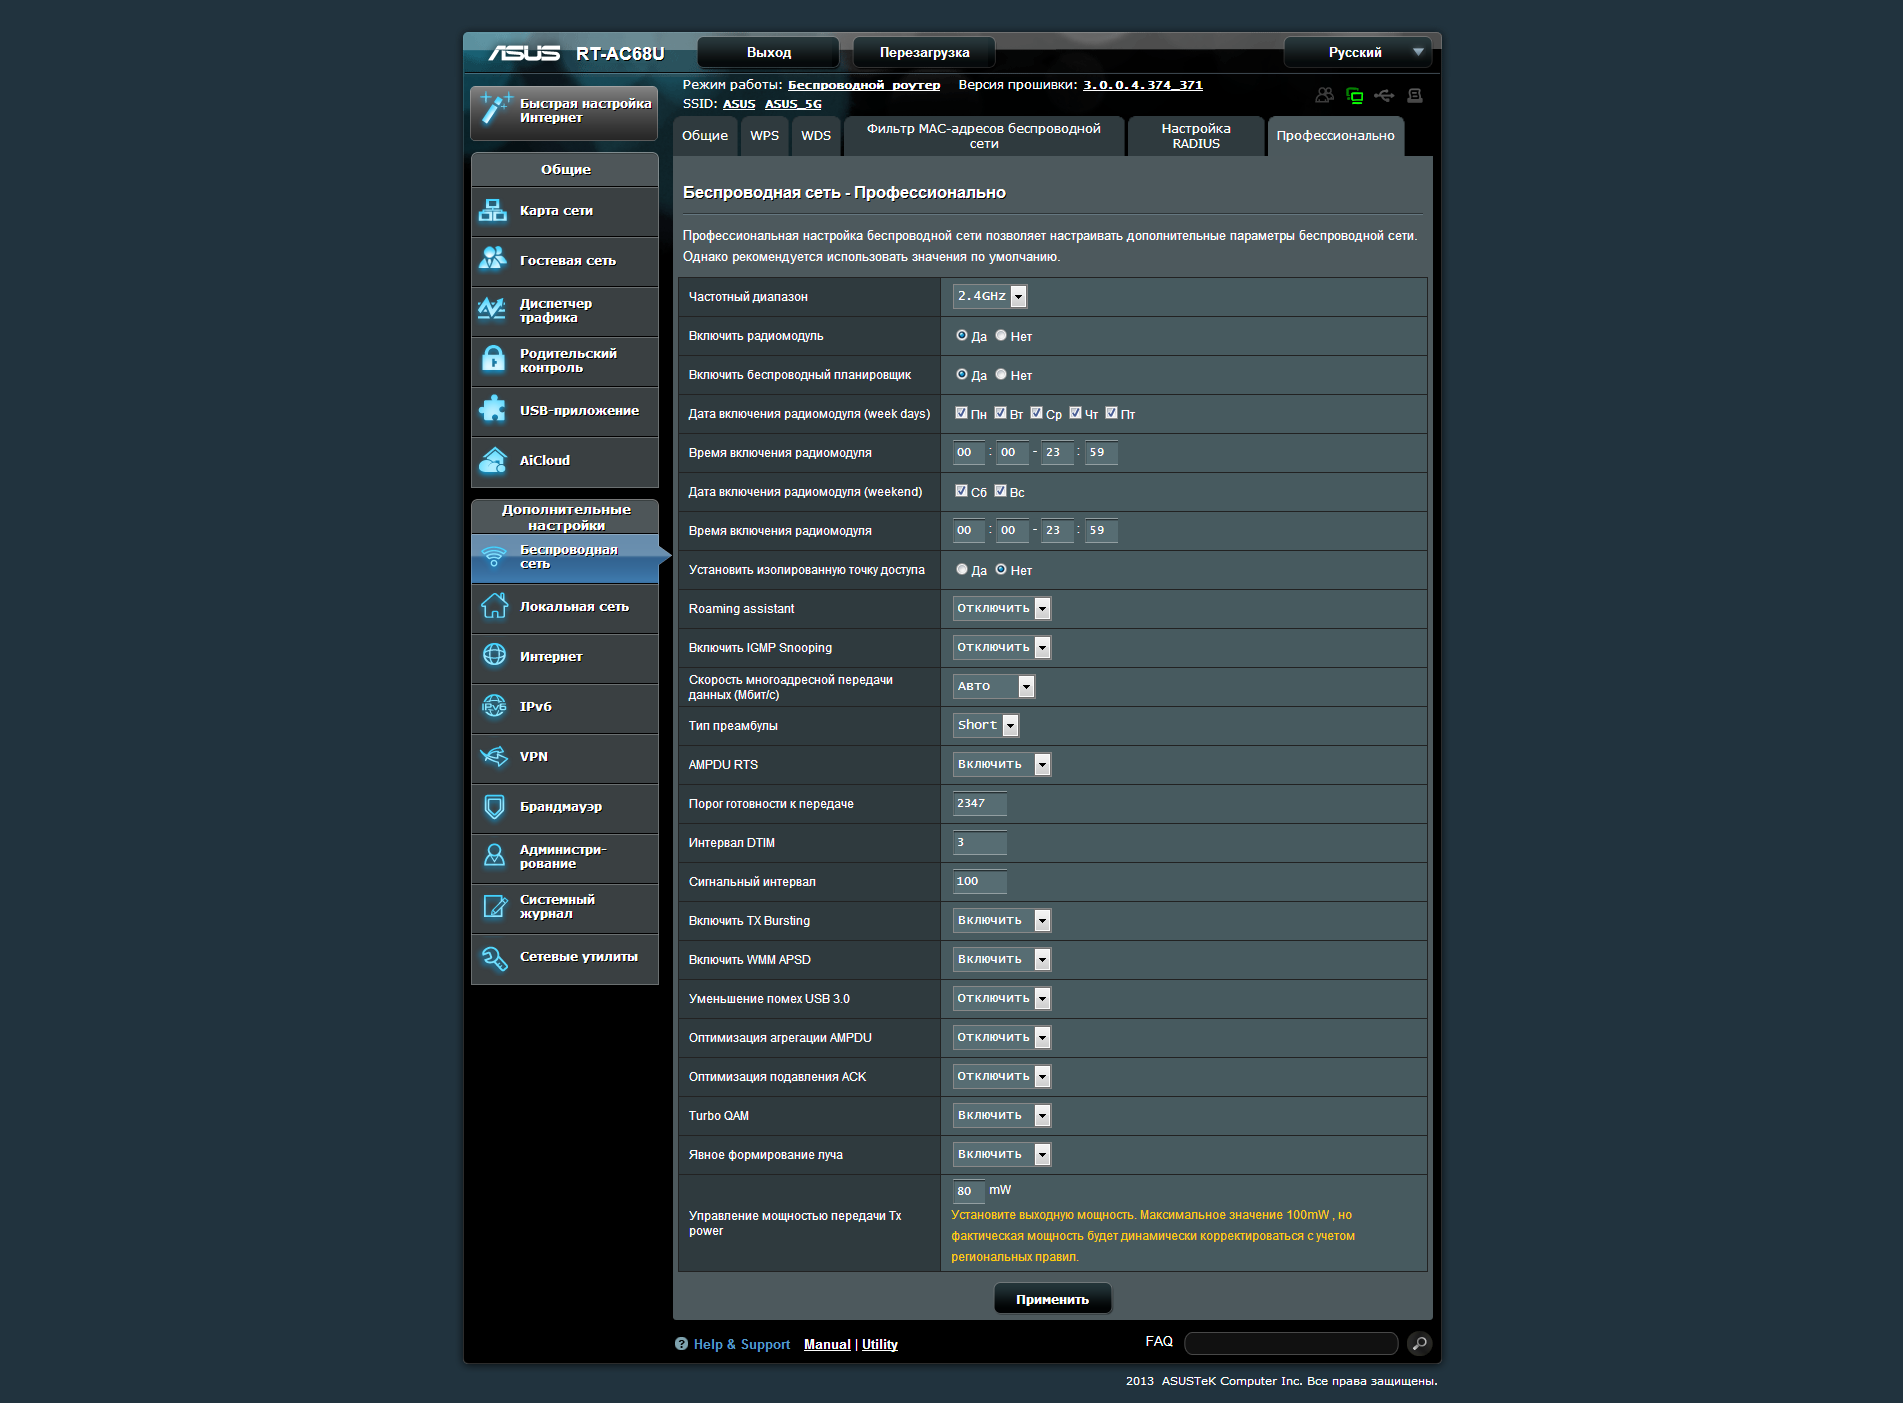Open the Administration user icon
This screenshot has width=1903, height=1403.
coord(494,856)
